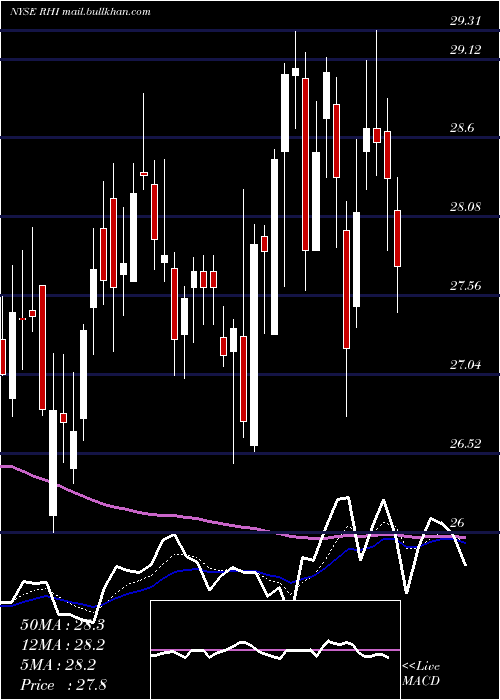Click the 5MA : 28.2 readout
This screenshot has height=700, width=500.
[58, 666]
